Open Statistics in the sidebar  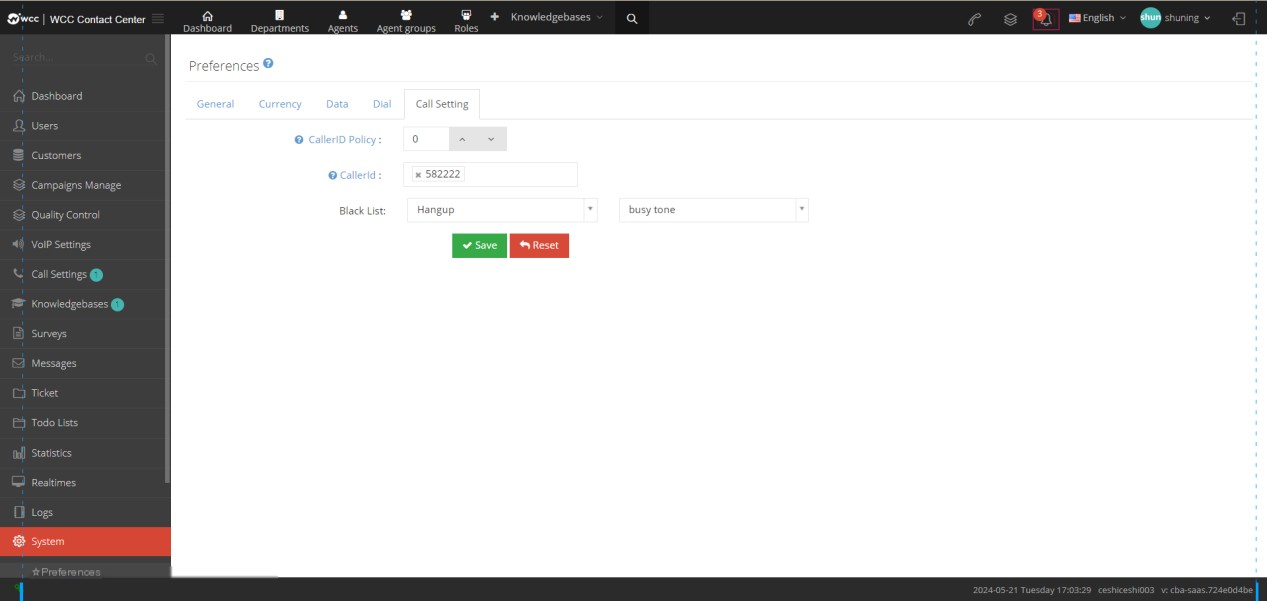click(x=85, y=453)
